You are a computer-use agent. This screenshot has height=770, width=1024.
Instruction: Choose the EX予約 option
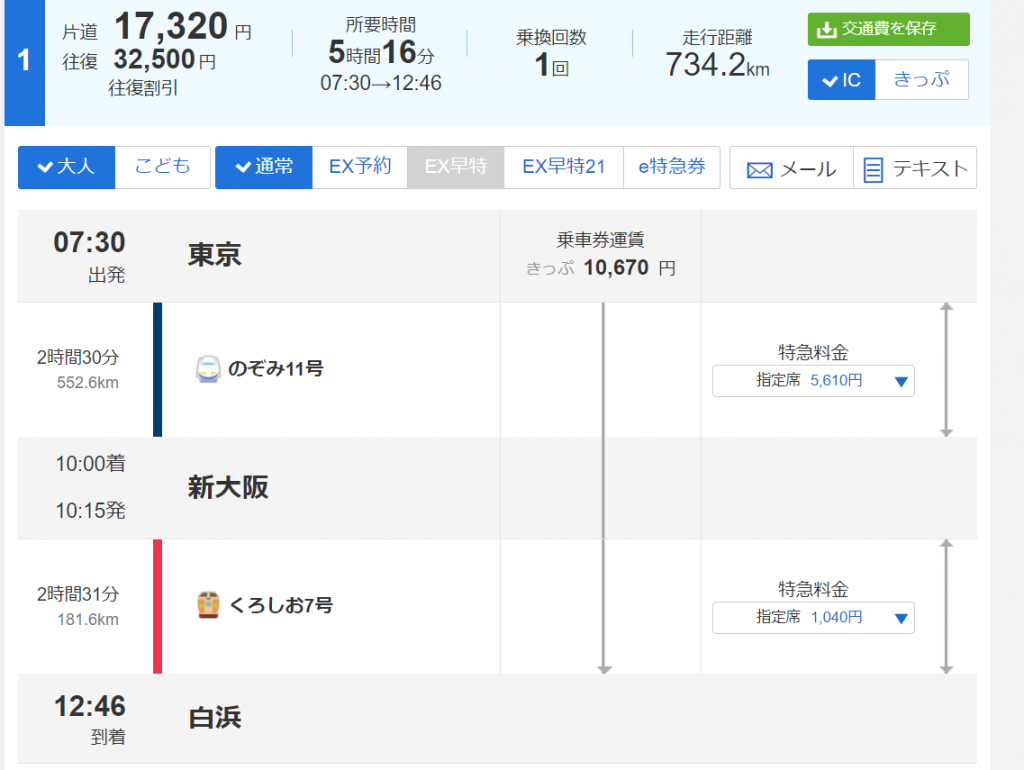click(x=360, y=167)
